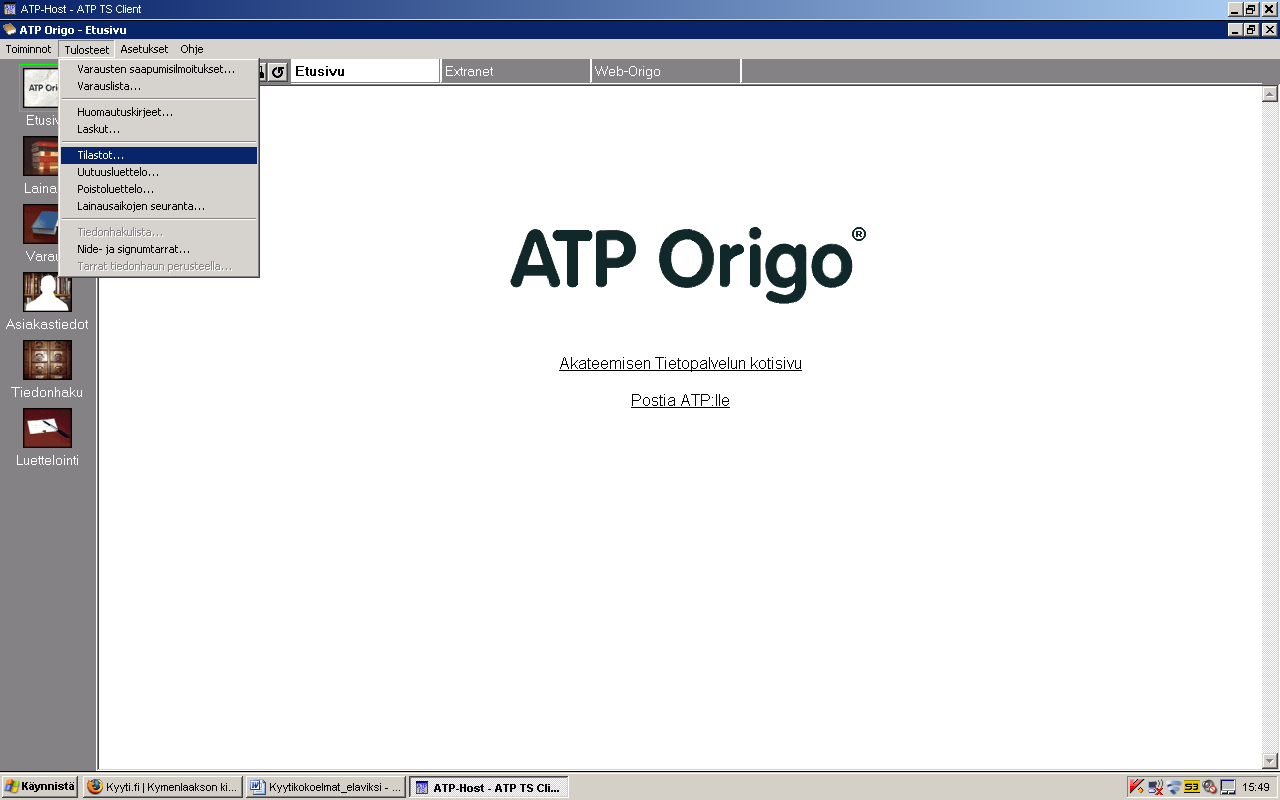Switch to the Extranet tab
1280x800 pixels.
516,71
